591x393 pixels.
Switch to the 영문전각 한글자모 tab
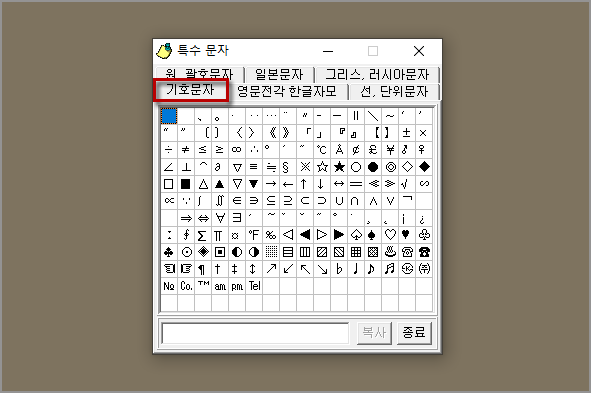click(x=286, y=92)
